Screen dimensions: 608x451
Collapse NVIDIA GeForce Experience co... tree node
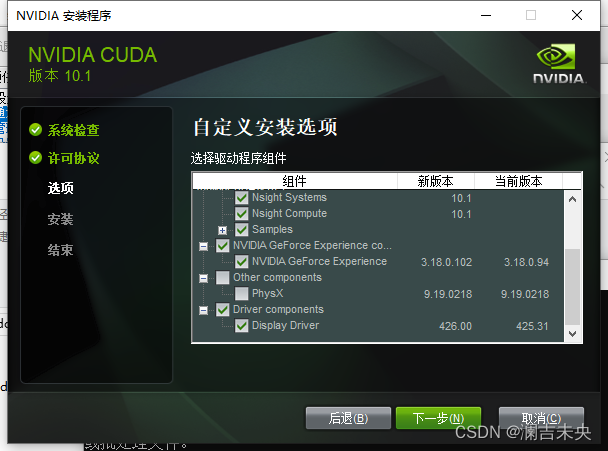pos(203,247)
